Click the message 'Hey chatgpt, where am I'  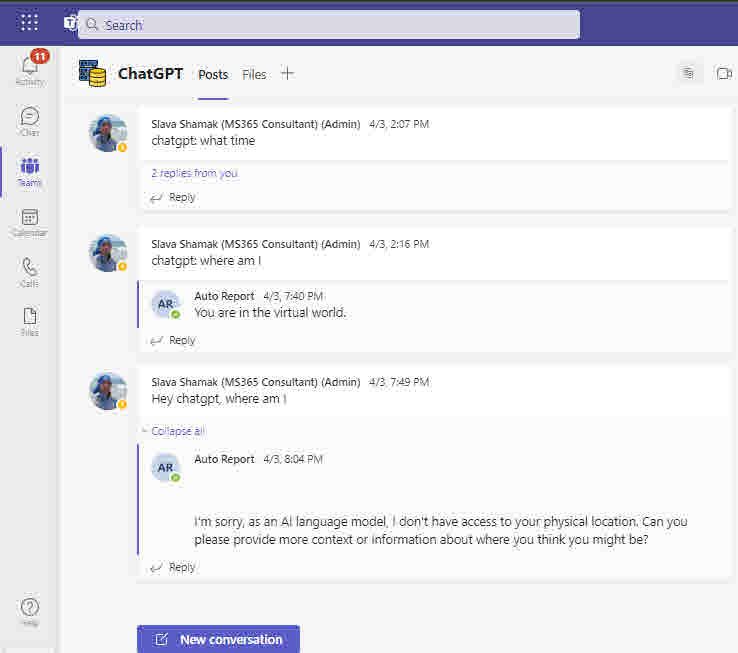coord(219,399)
